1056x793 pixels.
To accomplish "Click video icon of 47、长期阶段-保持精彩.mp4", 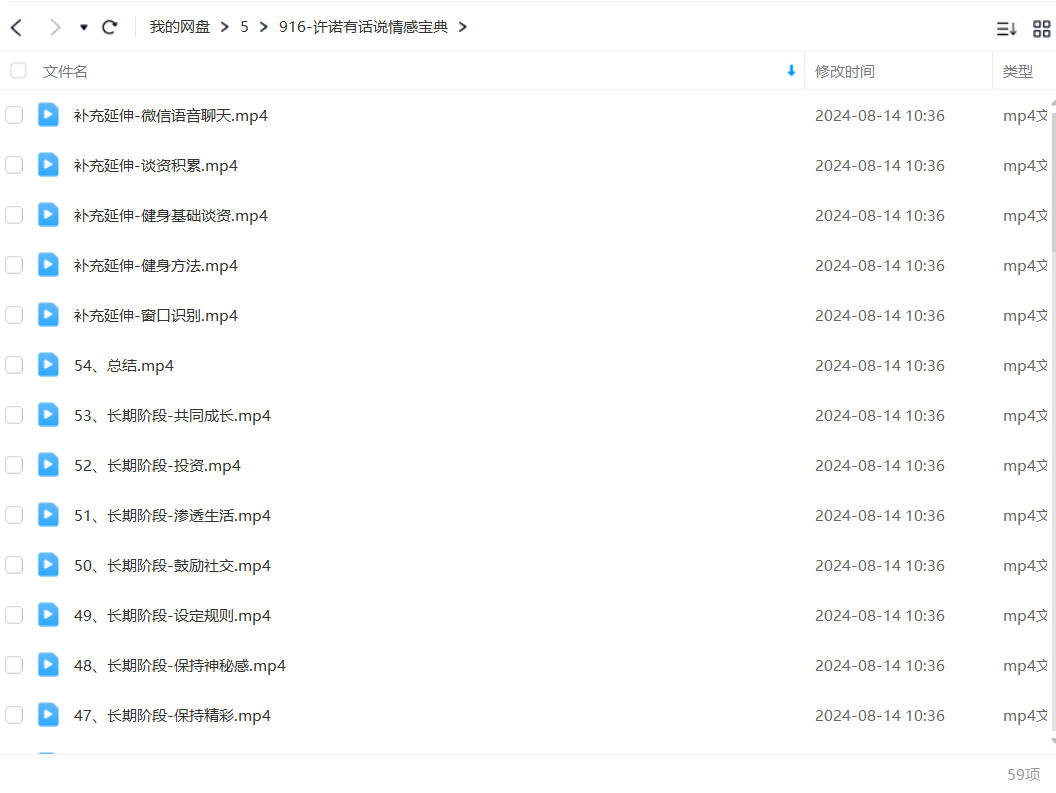I will tap(48, 715).
